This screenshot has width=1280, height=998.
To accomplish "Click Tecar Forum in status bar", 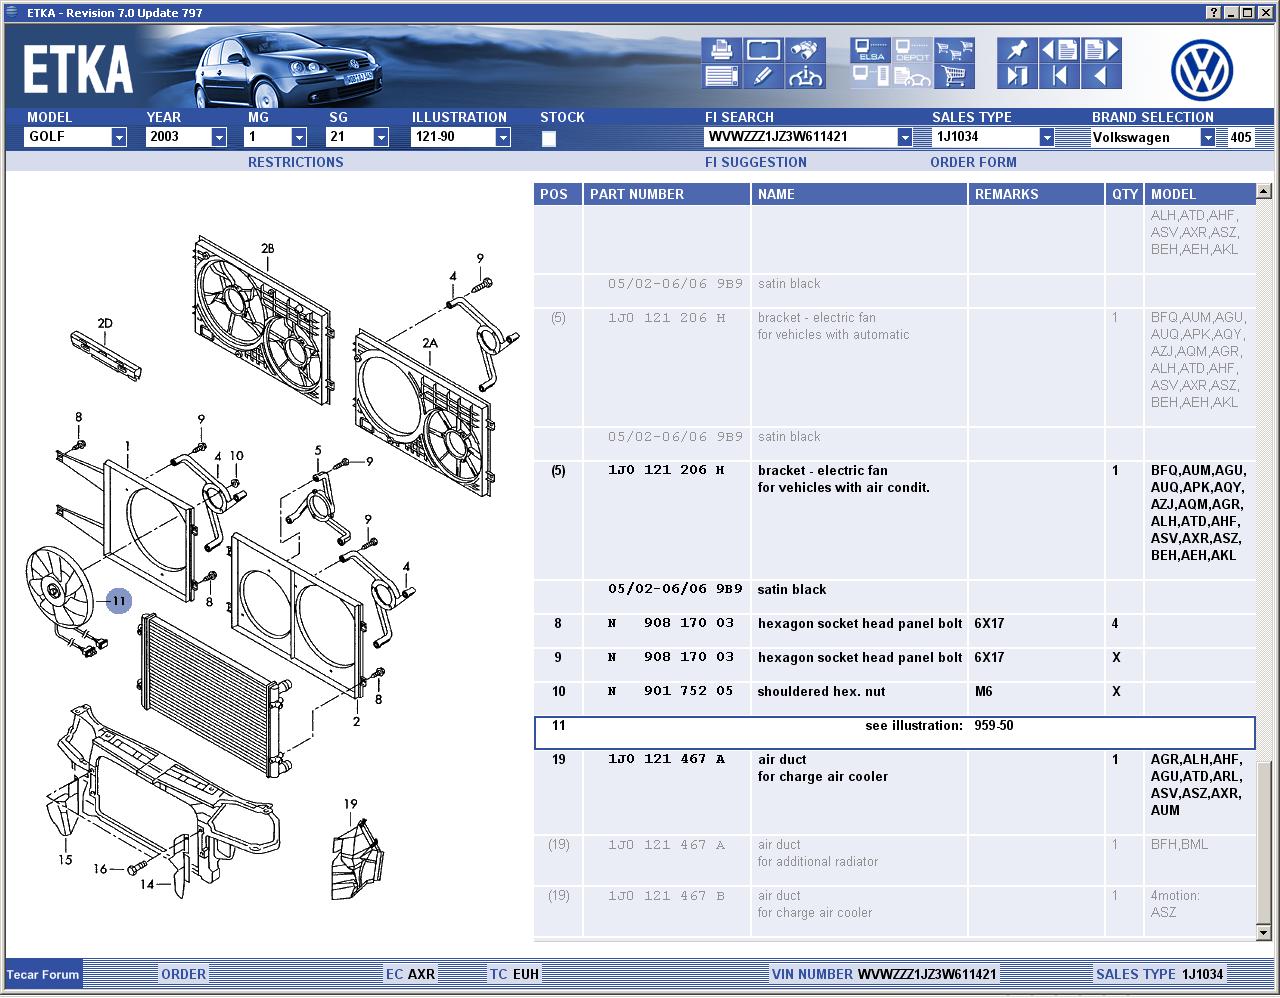I will [43, 974].
